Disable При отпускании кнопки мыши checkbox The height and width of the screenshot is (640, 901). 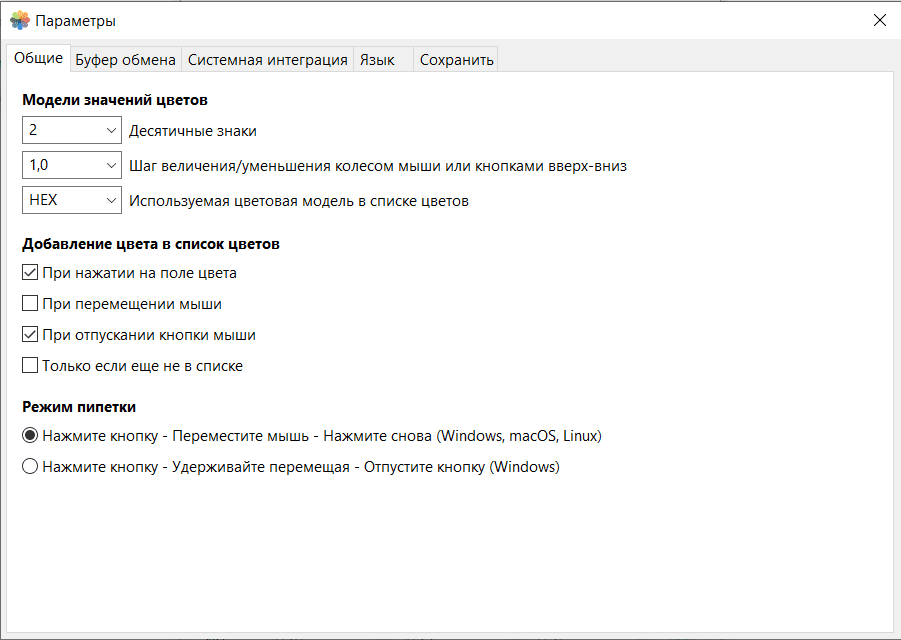(x=31, y=335)
